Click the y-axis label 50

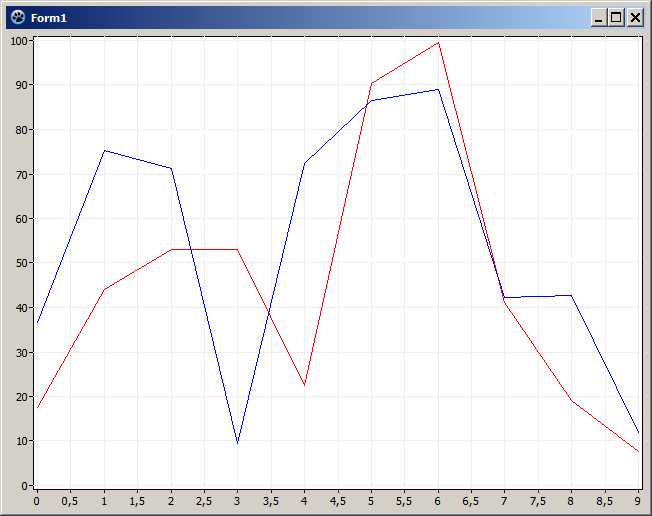(x=21, y=263)
